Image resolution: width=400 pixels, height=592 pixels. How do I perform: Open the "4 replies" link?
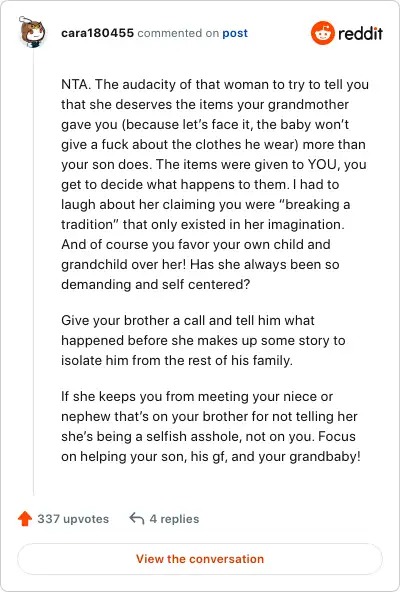[174, 519]
